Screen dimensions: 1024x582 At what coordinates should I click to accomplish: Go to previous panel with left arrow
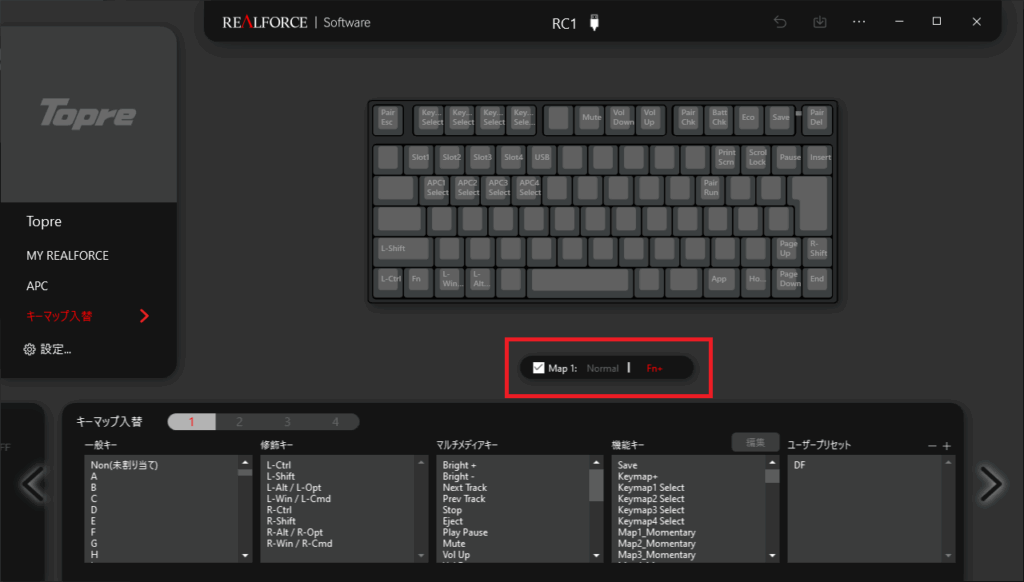[x=33, y=484]
